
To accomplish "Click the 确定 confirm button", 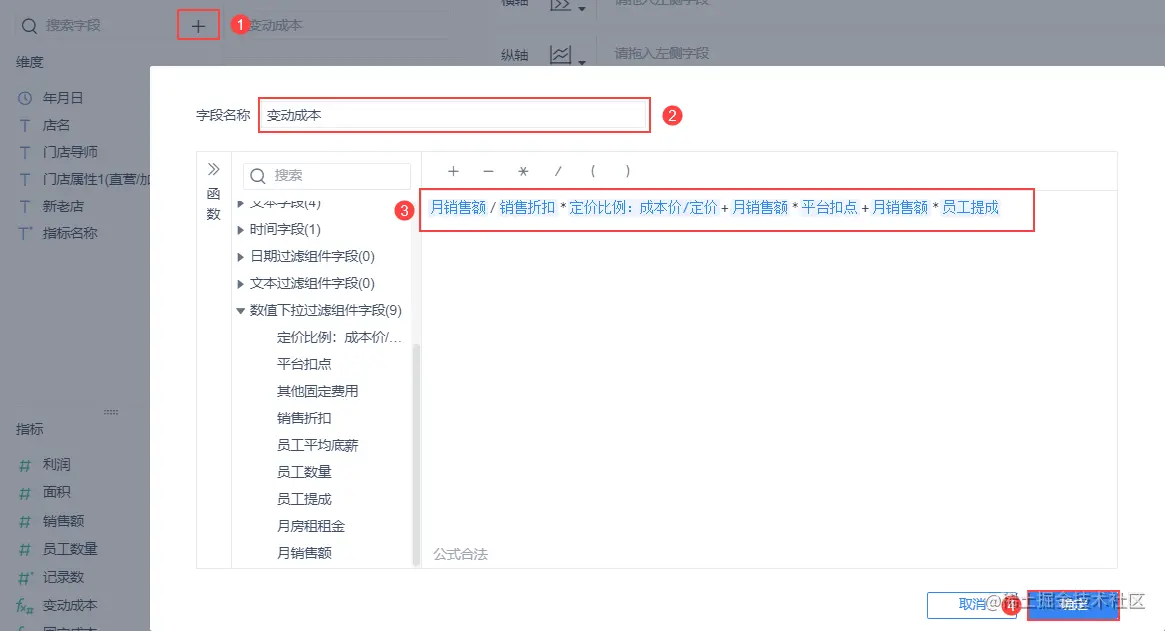I will [1073, 604].
